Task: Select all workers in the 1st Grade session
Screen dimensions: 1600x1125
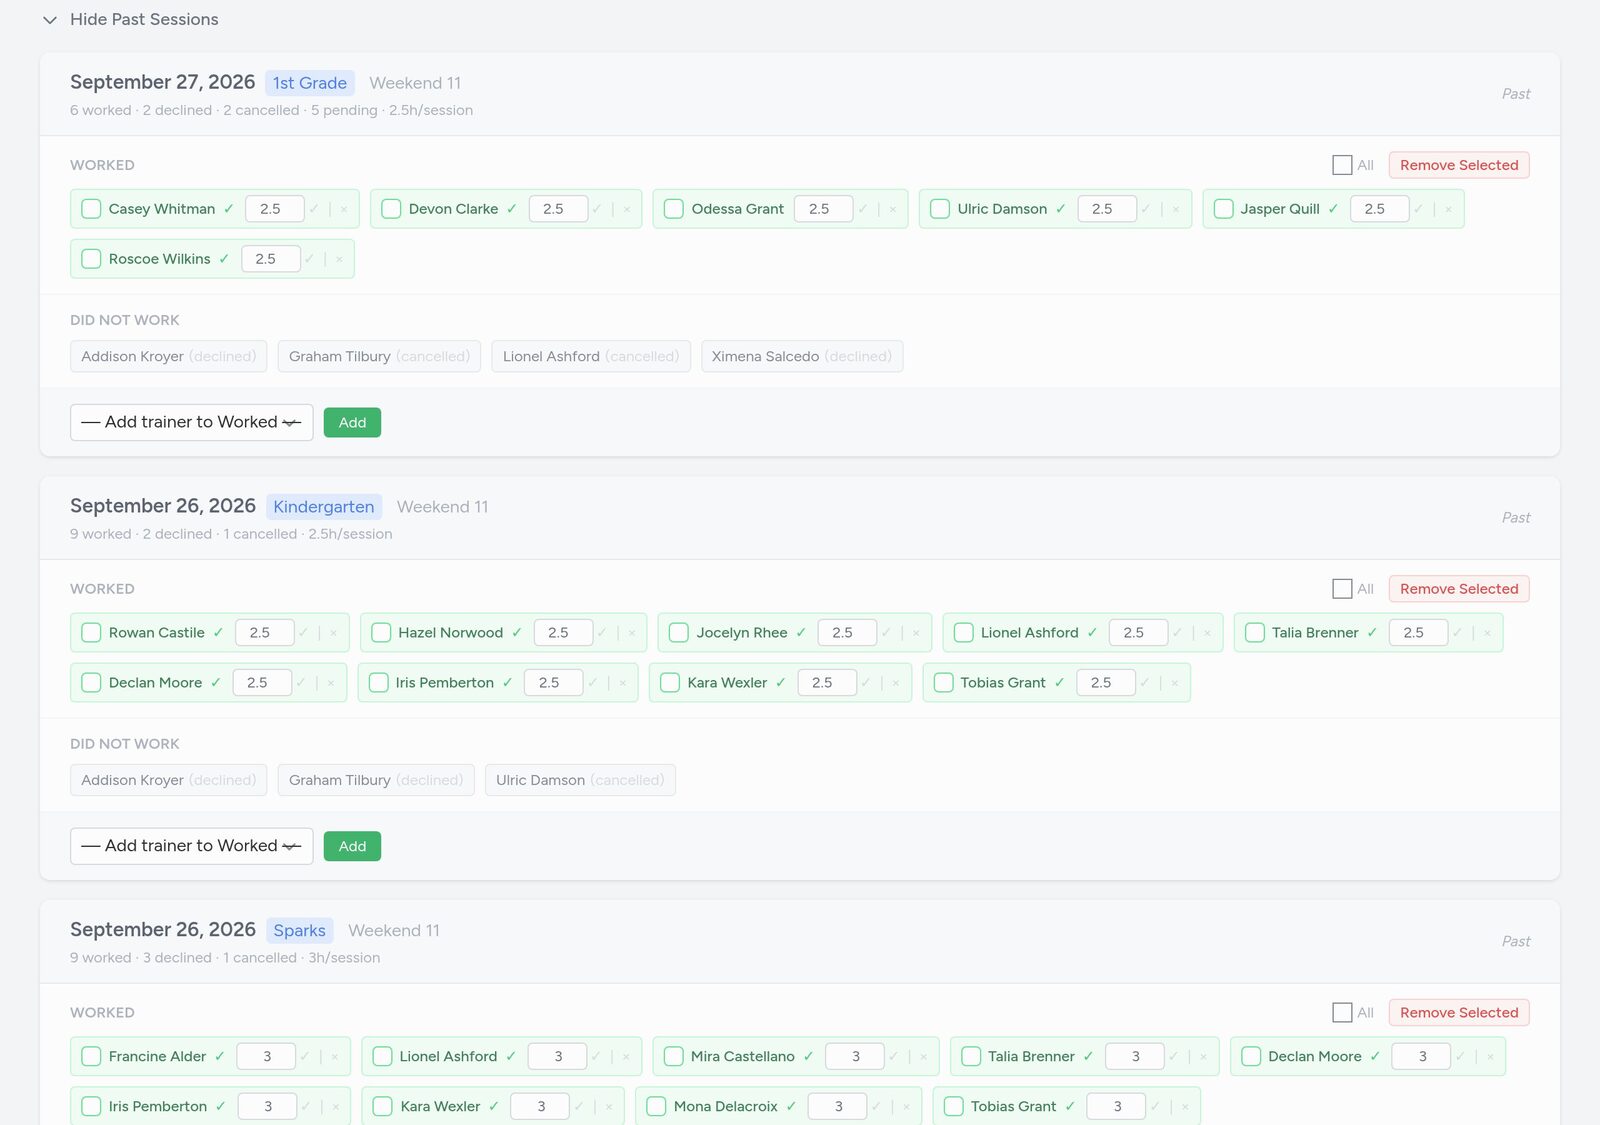Action: [x=1342, y=165]
